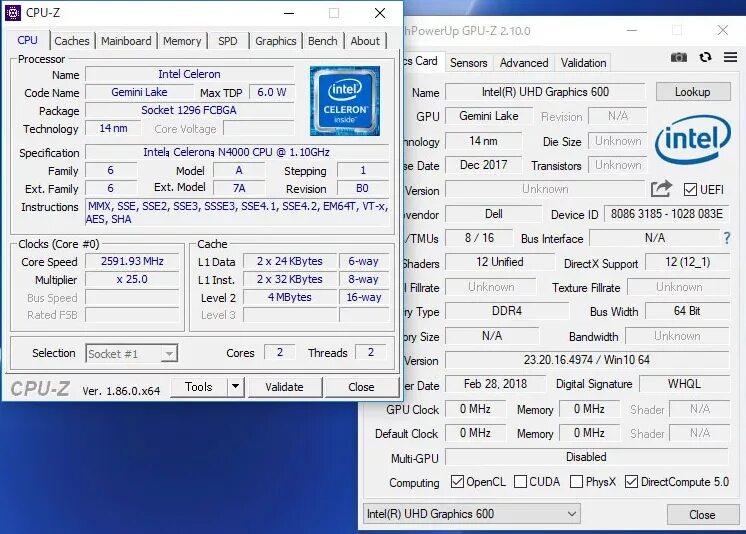Open the SPD tab
The width and height of the screenshot is (746, 534).
pyautogui.click(x=227, y=41)
